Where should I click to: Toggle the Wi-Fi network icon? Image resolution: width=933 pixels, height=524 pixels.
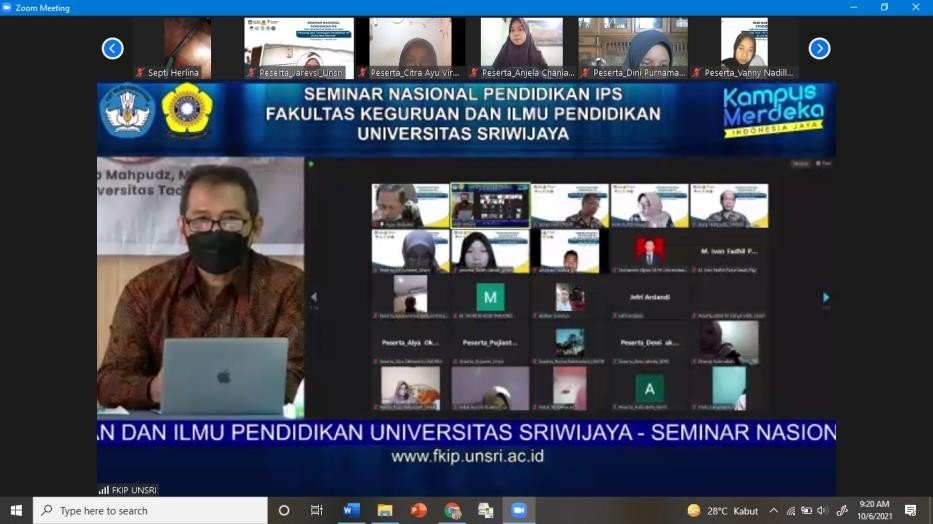(x=790, y=510)
